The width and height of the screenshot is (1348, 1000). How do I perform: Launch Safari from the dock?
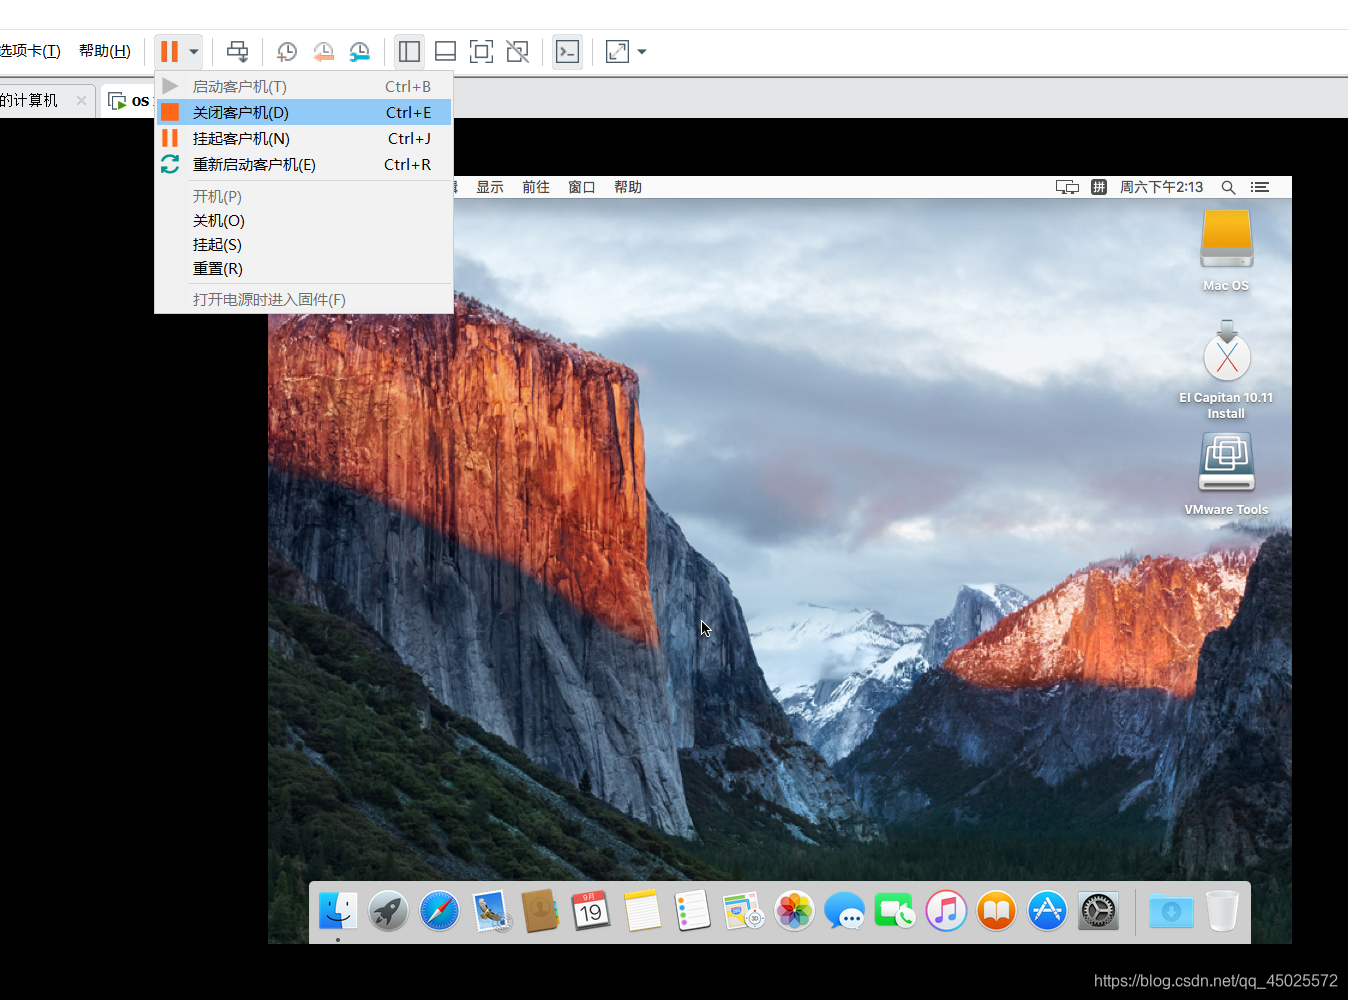(x=439, y=911)
